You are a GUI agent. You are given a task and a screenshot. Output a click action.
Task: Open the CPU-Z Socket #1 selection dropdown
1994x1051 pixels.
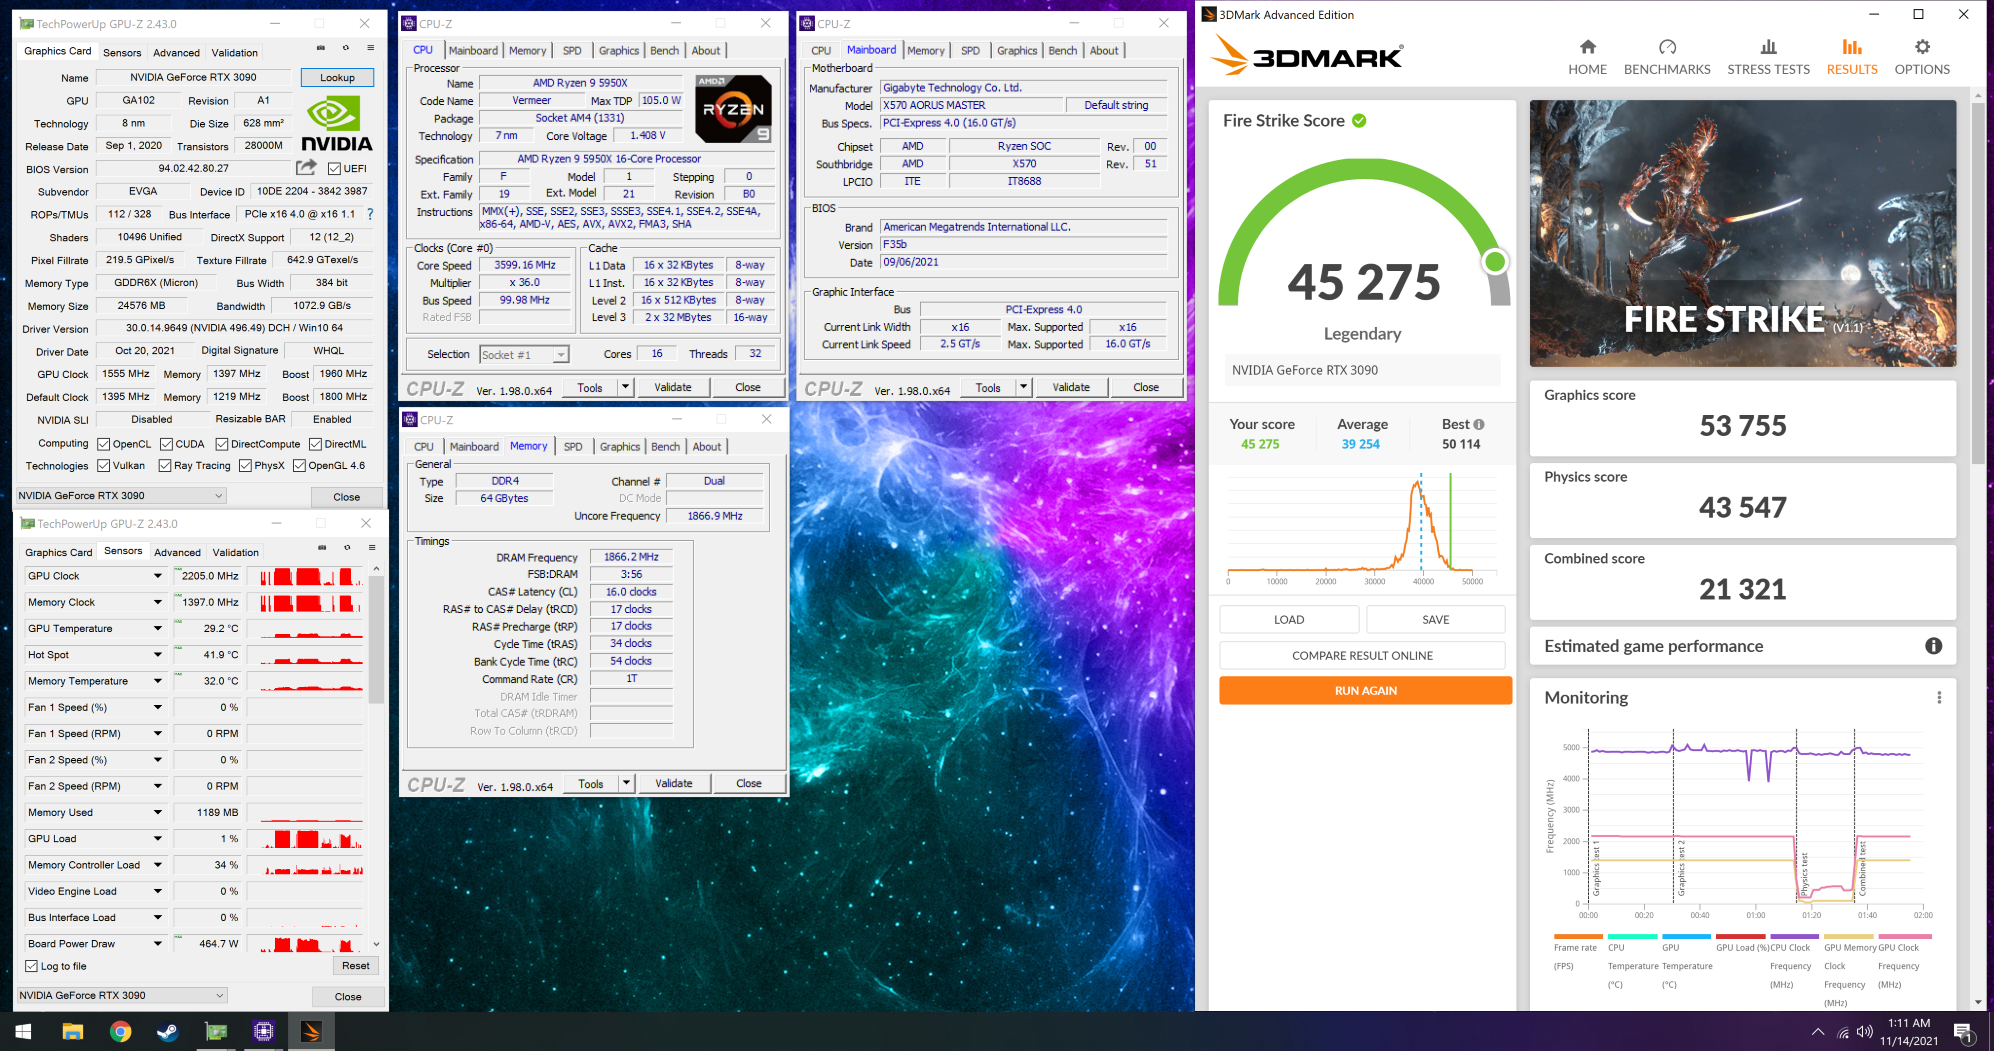point(524,354)
